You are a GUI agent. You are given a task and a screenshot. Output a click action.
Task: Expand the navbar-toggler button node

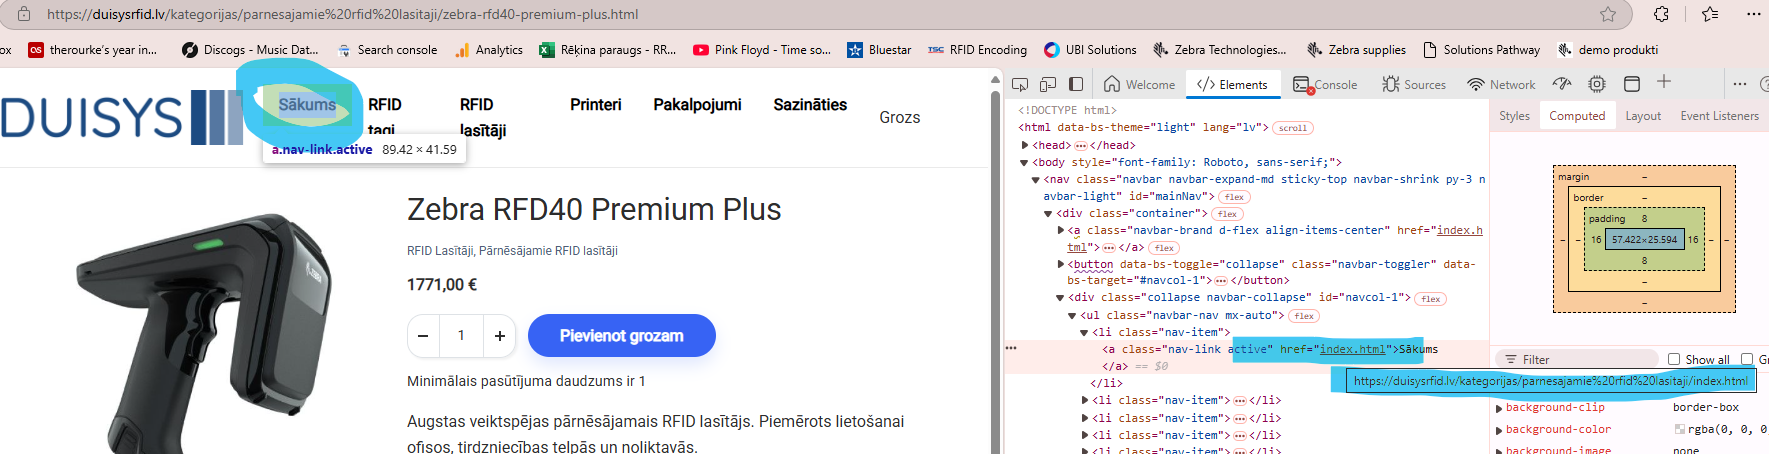click(x=1061, y=264)
